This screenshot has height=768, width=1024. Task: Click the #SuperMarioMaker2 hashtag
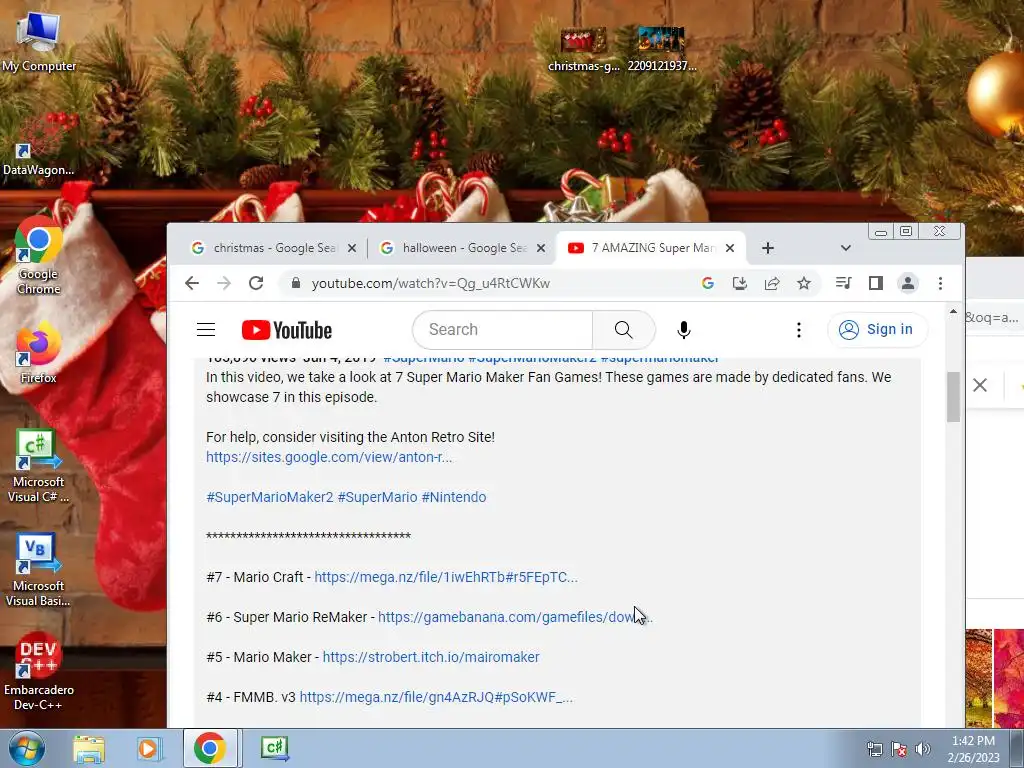[x=270, y=497]
